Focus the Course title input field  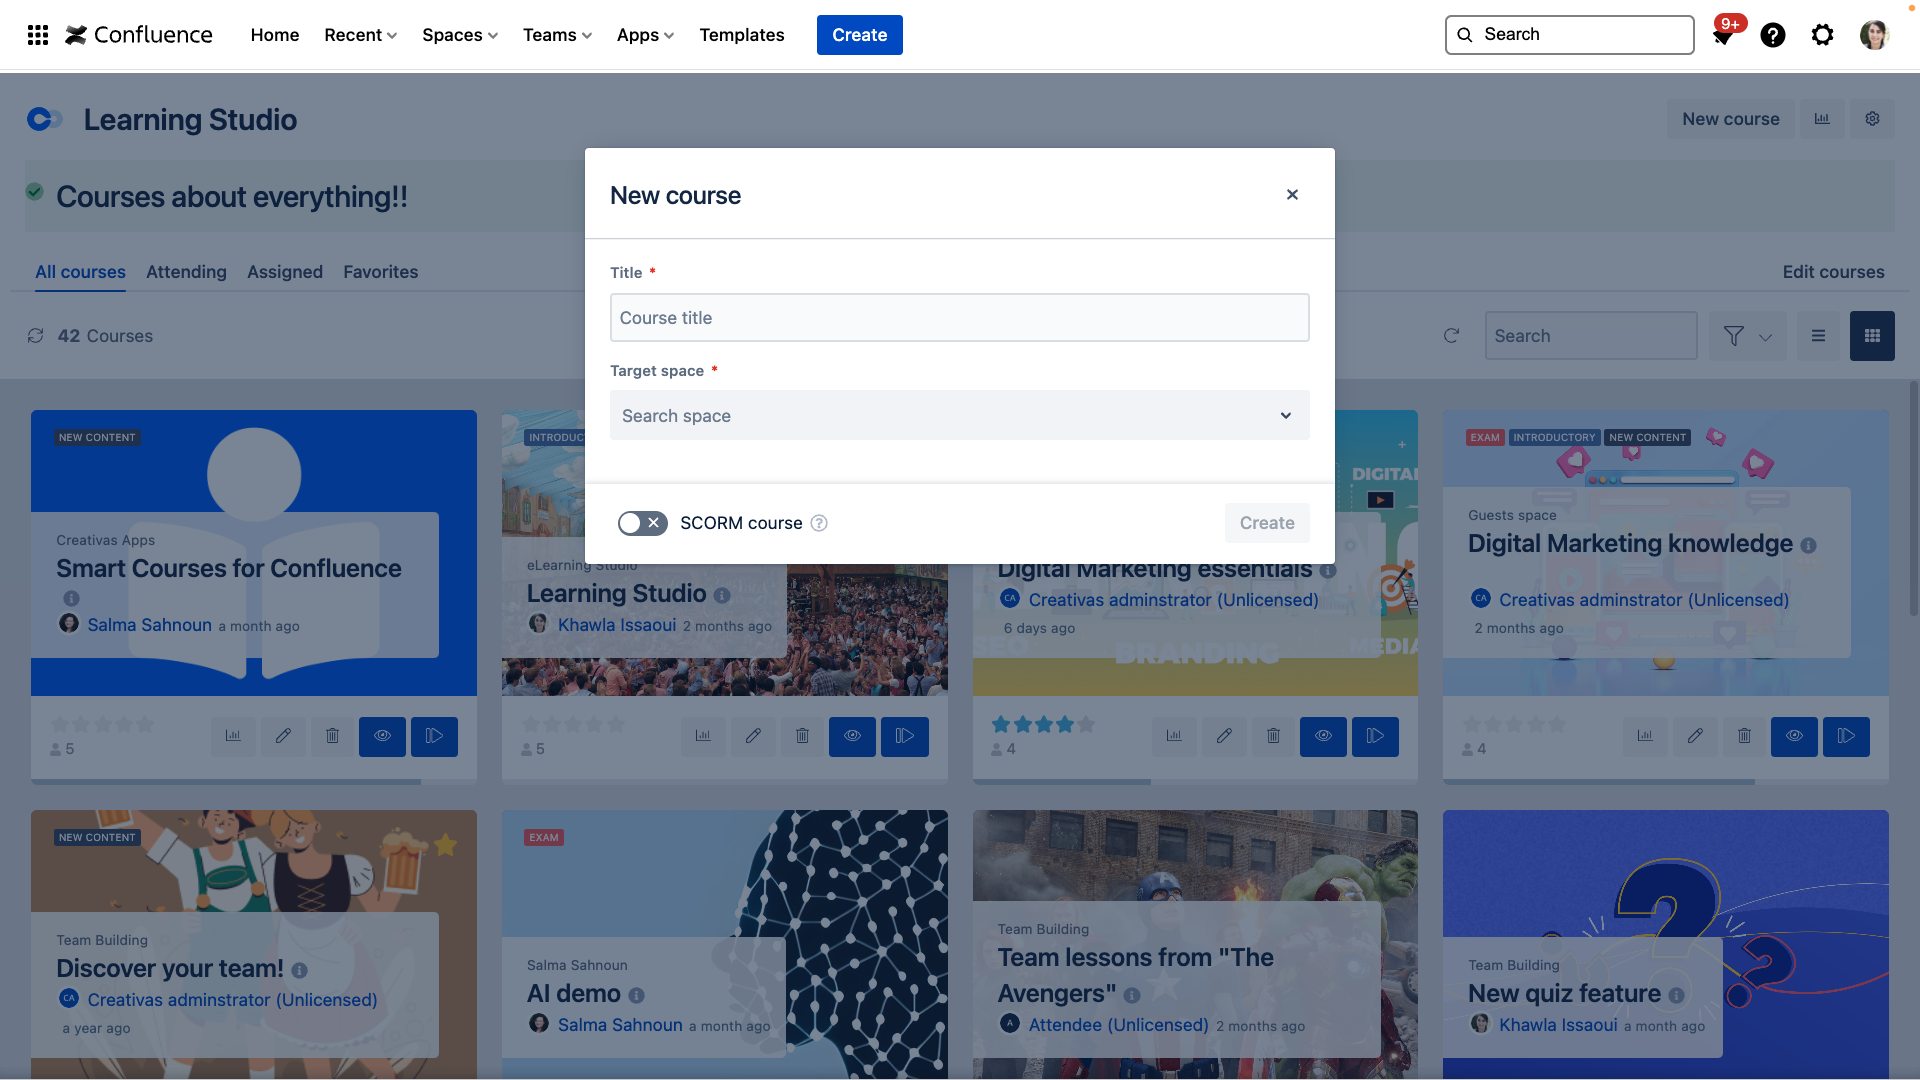pos(959,317)
